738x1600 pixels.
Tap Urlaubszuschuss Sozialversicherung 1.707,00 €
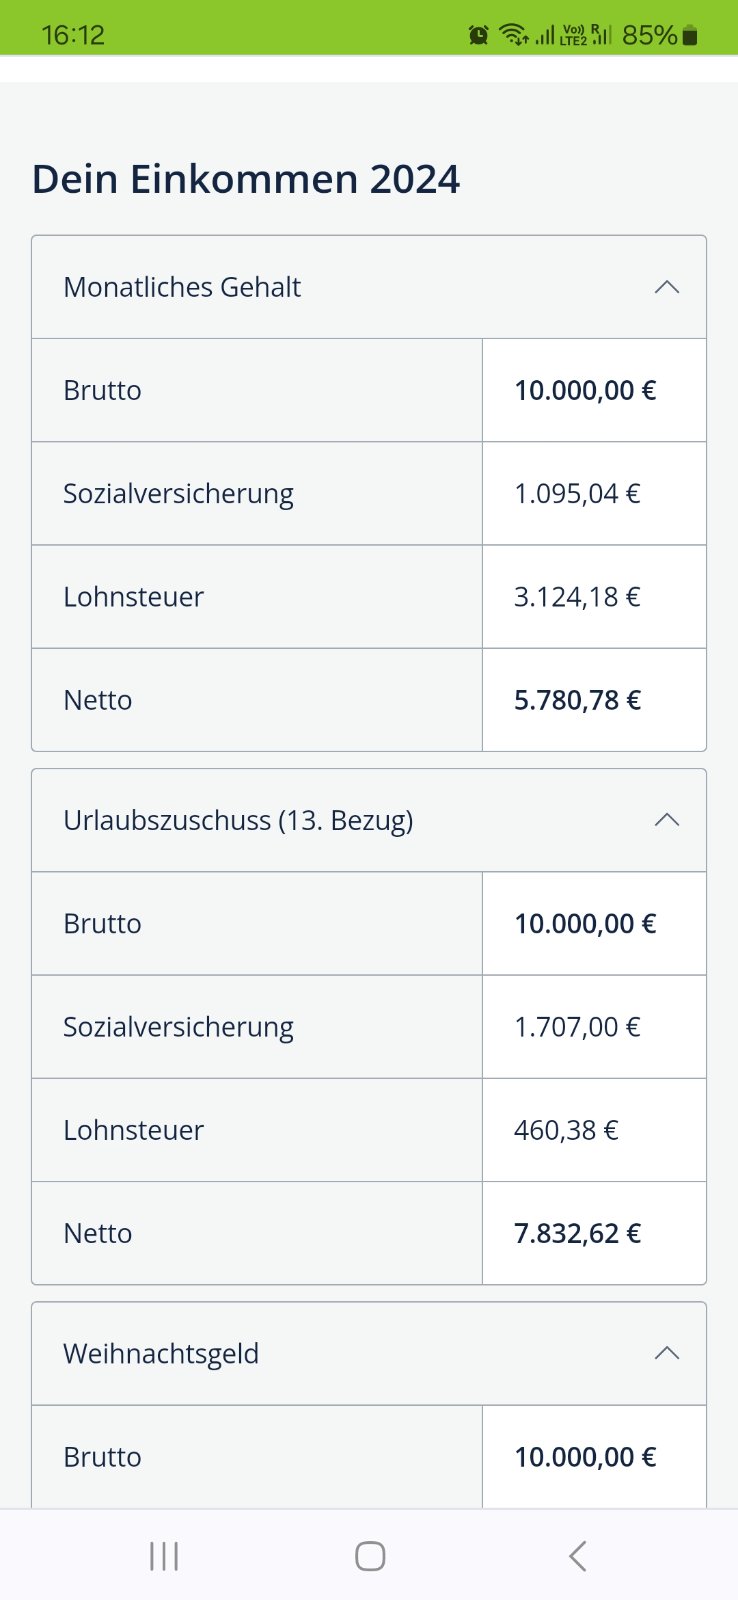point(577,1027)
